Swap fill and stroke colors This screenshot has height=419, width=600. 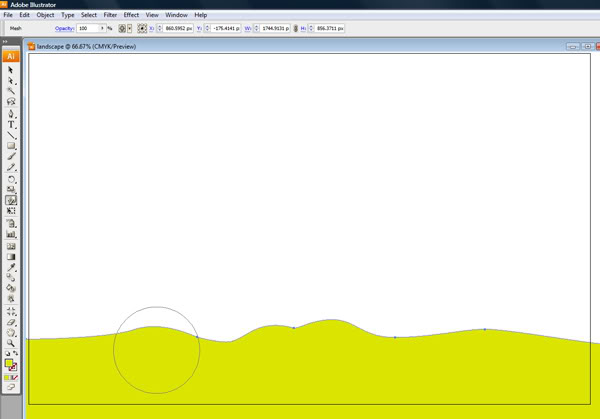pos(15,353)
